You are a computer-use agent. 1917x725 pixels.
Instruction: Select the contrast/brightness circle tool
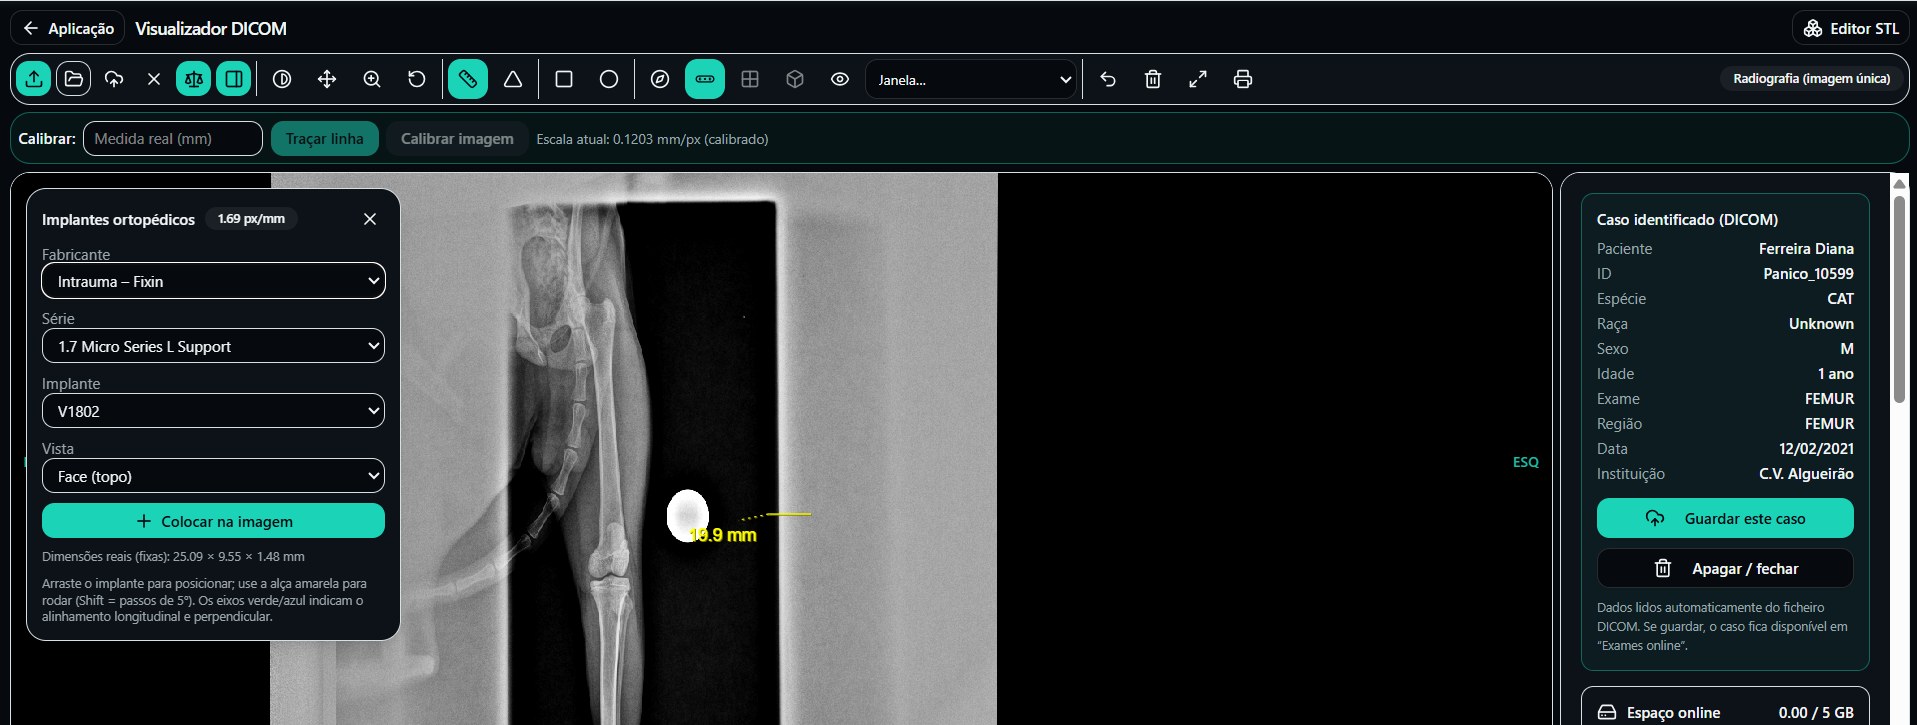point(282,79)
